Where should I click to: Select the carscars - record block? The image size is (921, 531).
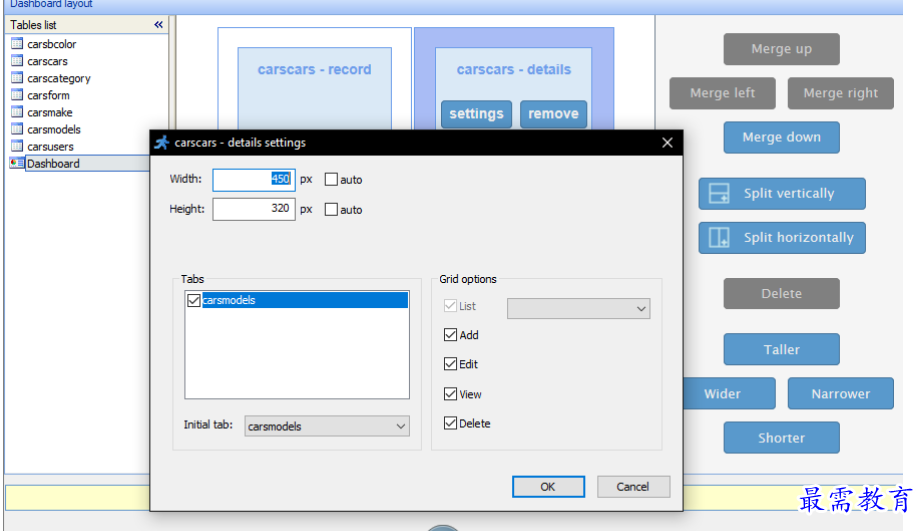[314, 88]
